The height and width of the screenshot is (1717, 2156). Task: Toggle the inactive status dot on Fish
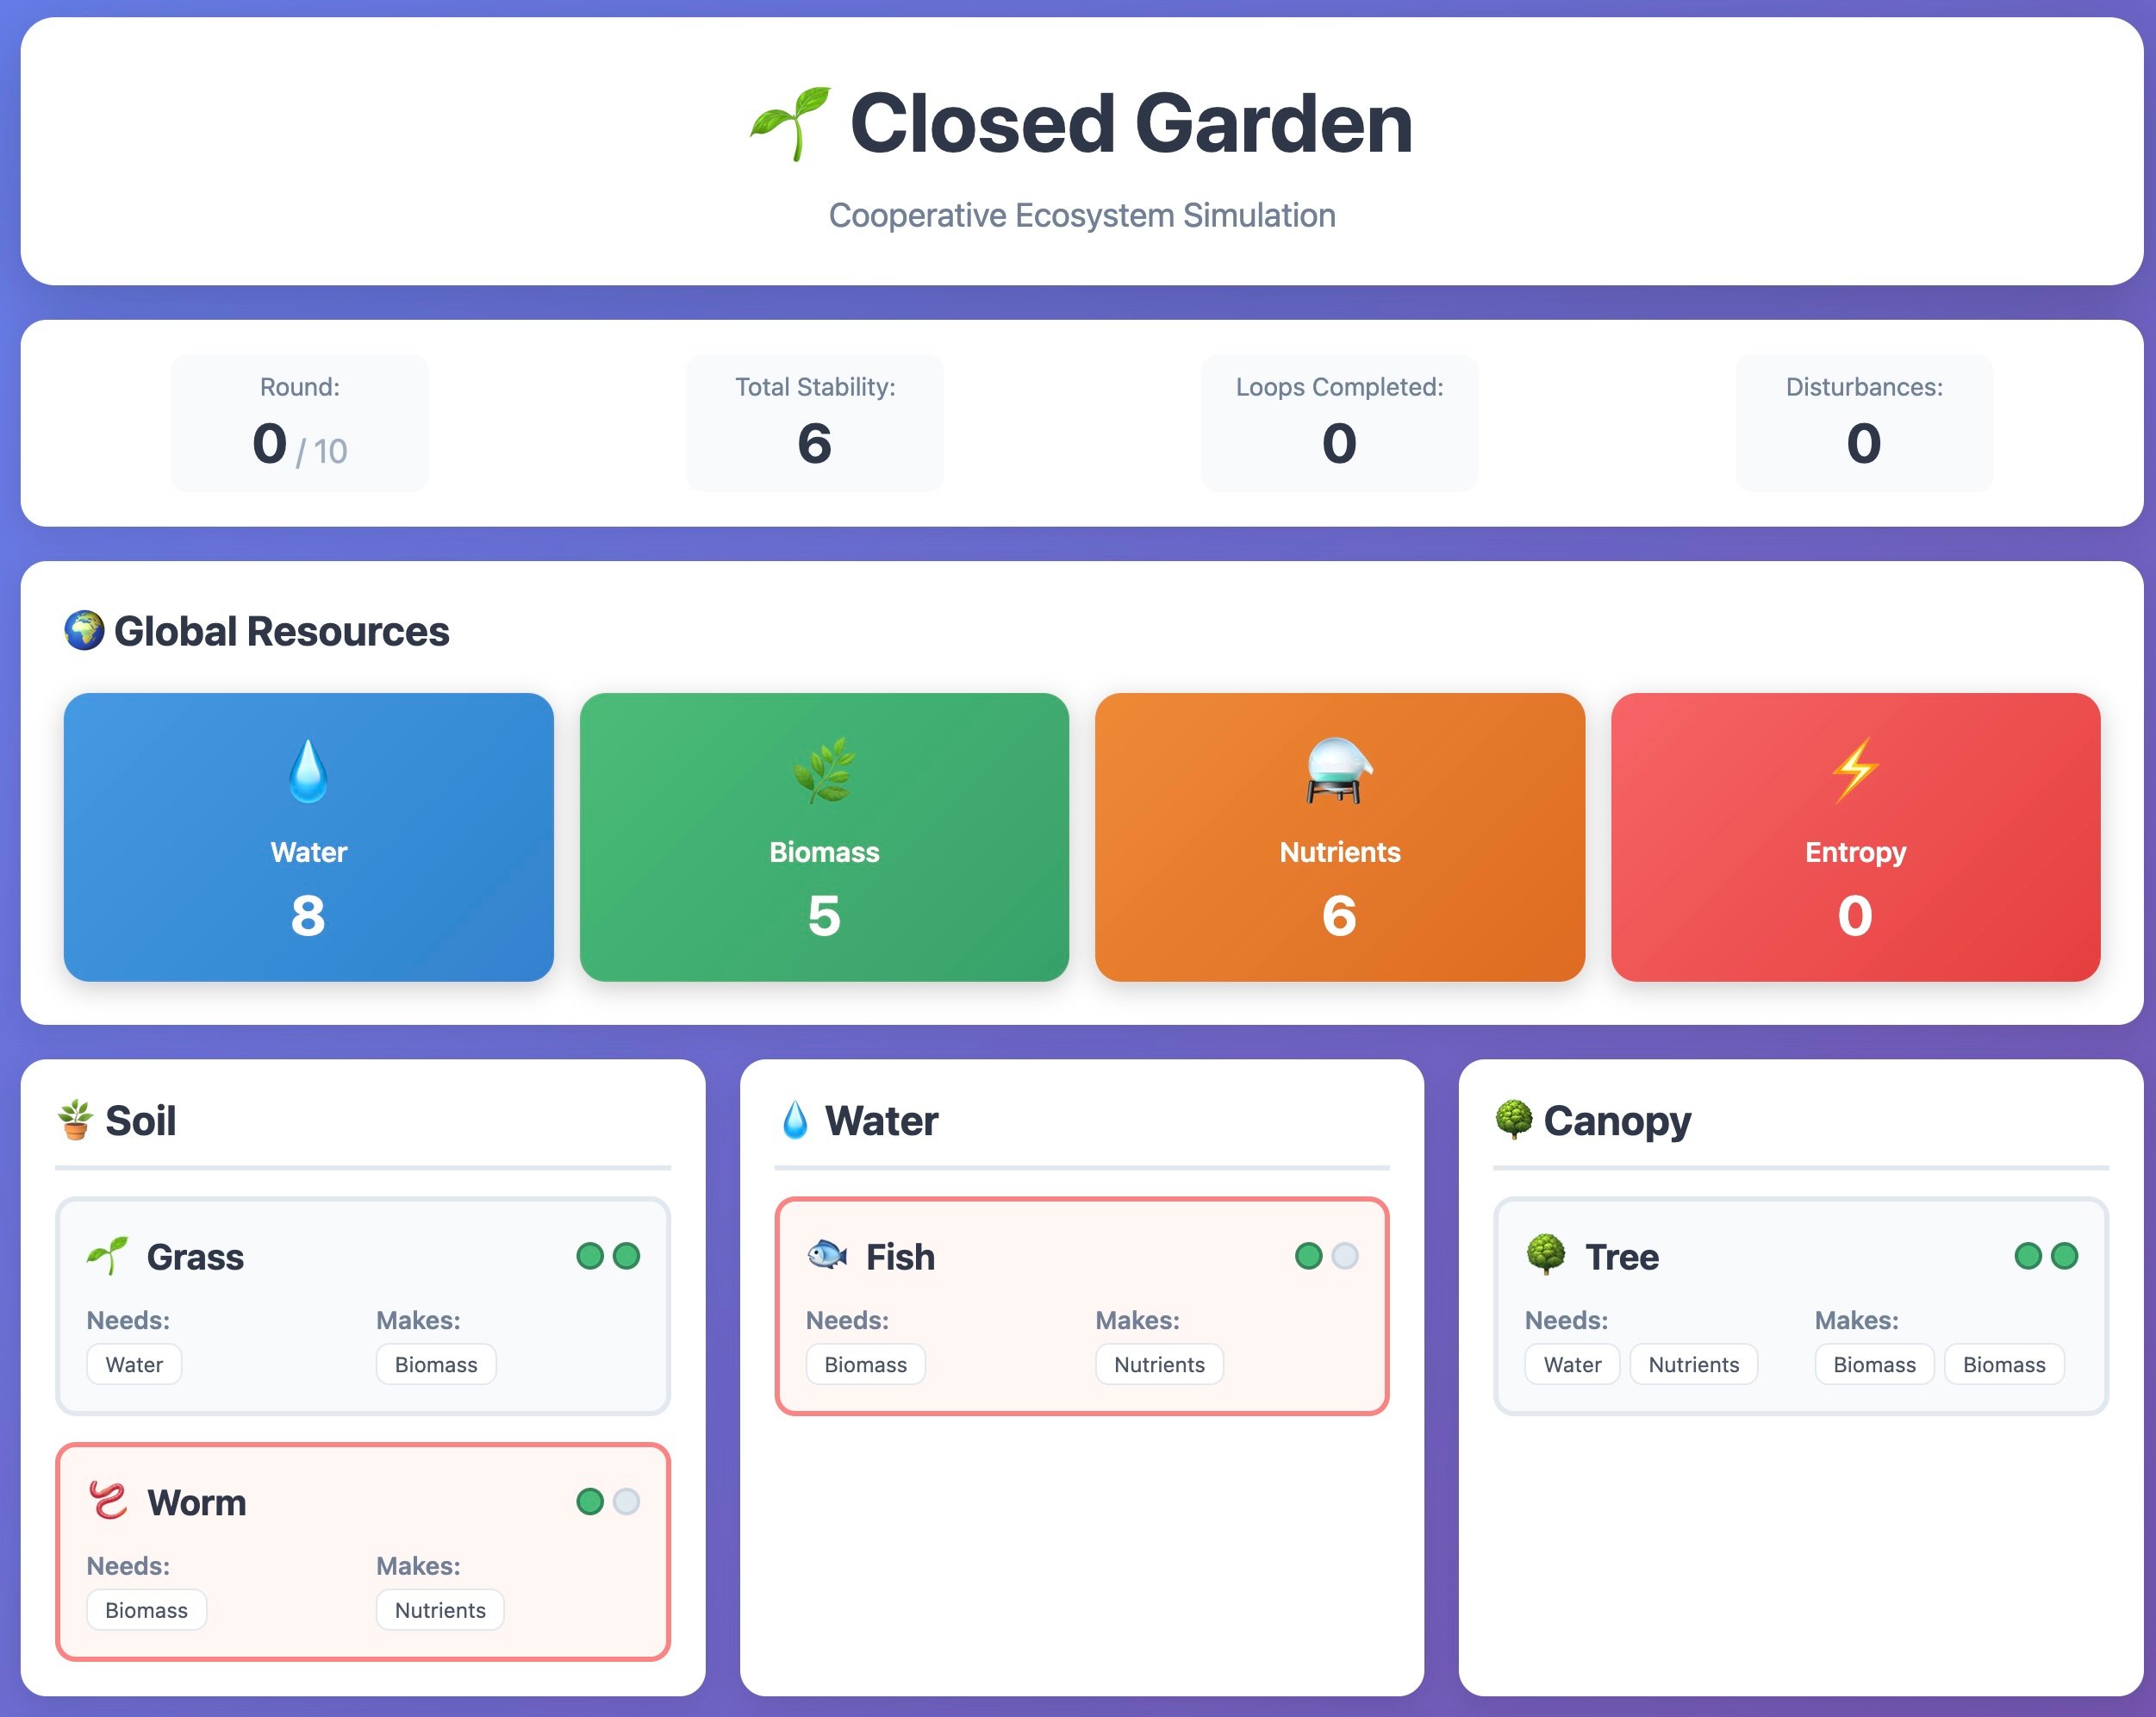(x=1347, y=1256)
